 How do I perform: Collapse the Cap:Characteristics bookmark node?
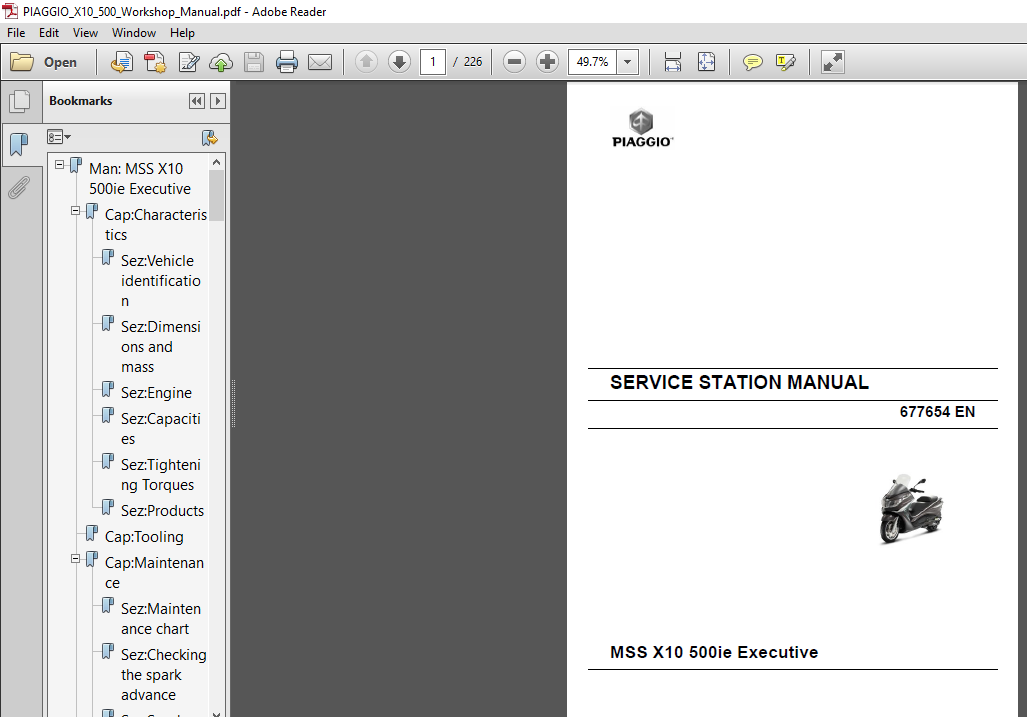[x=75, y=211]
